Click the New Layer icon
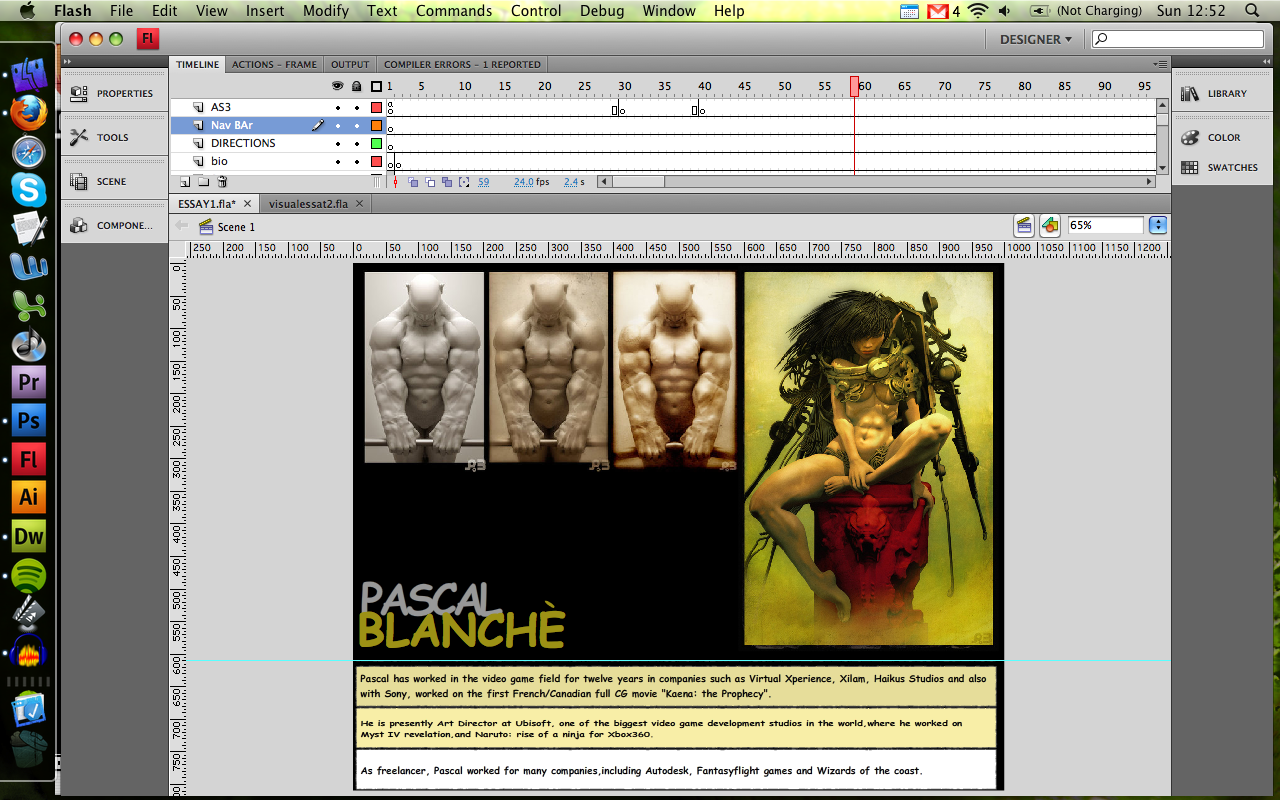The image size is (1280, 800). [x=185, y=182]
